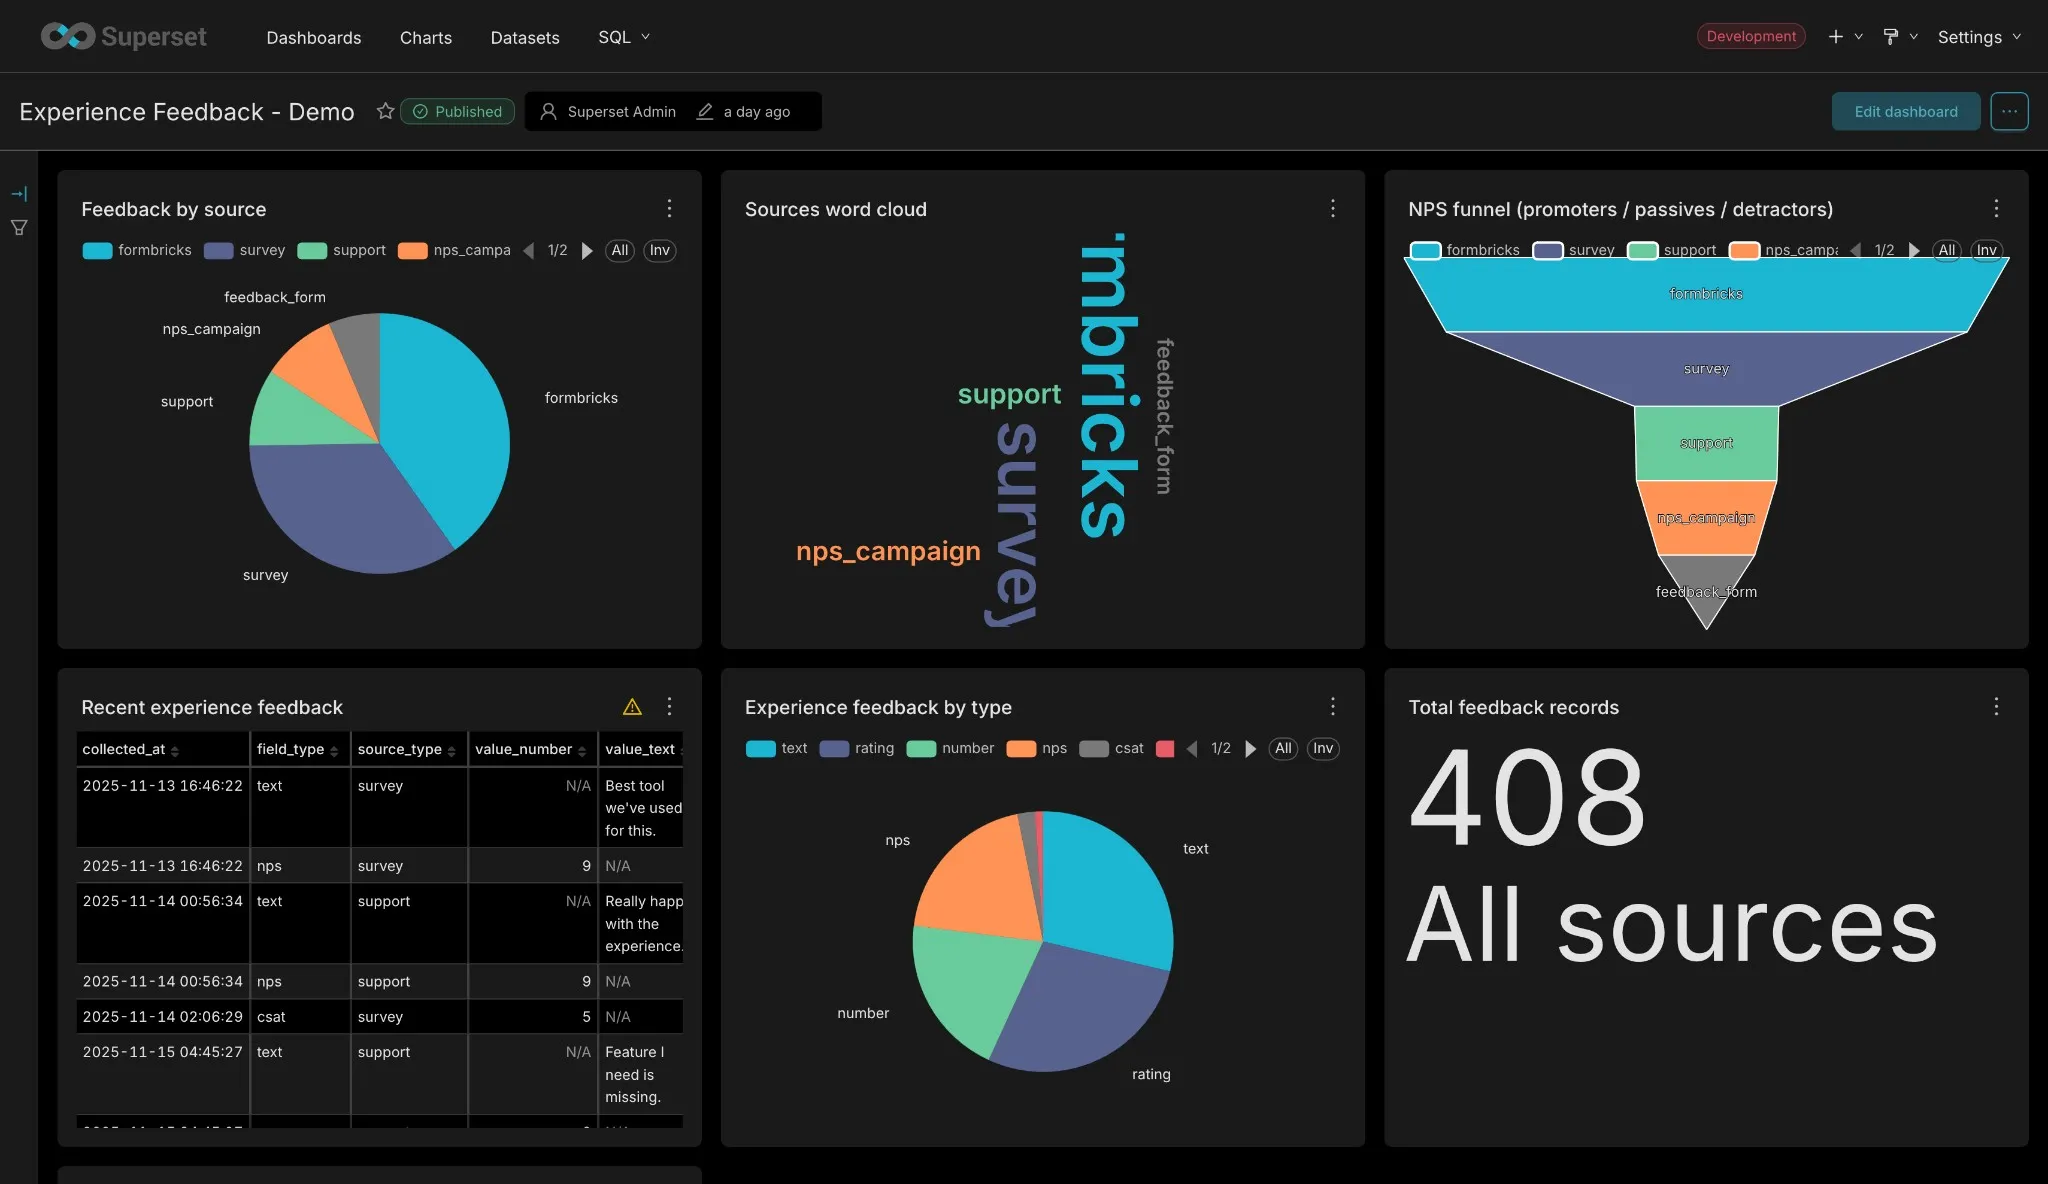This screenshot has width=2048, height=1184.
Task: Toggle csat legend in Experience feedback by type
Action: (x=1112, y=748)
